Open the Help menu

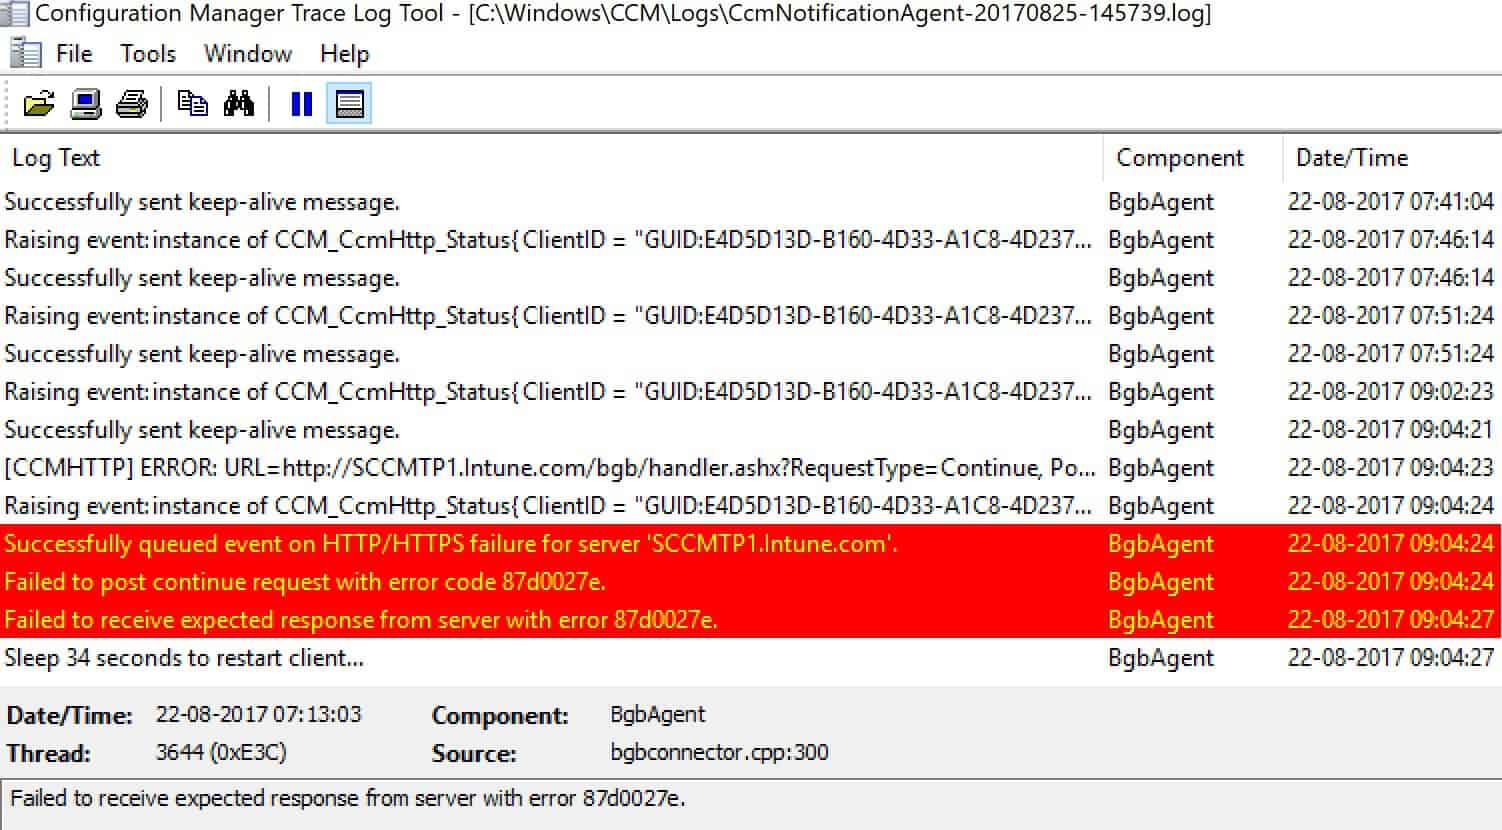[345, 54]
